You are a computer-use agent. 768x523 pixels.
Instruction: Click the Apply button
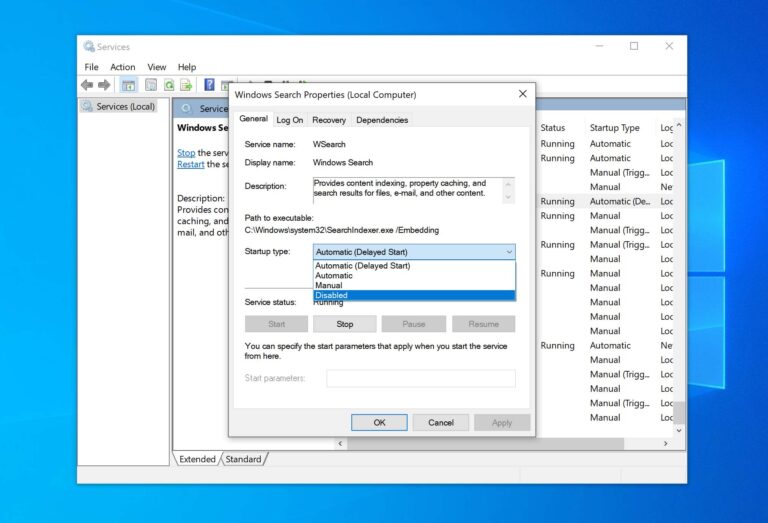point(502,423)
